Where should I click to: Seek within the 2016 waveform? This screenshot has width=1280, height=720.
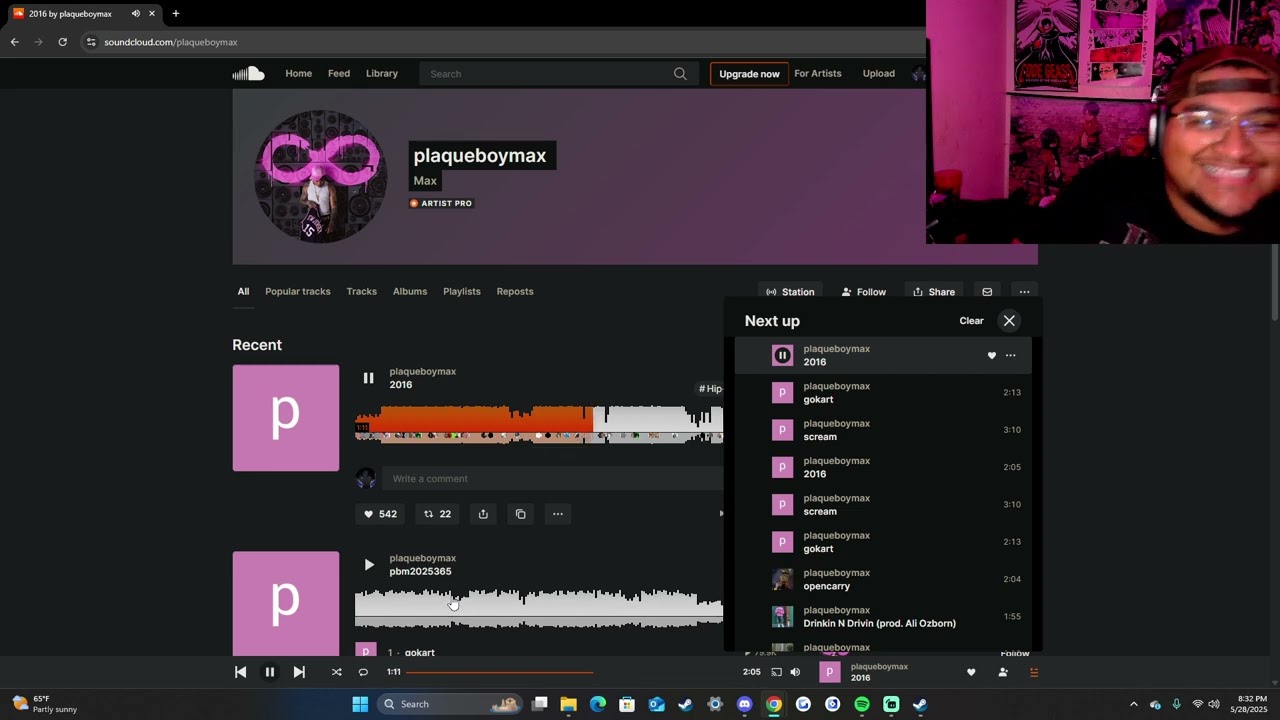pyautogui.click(x=539, y=422)
